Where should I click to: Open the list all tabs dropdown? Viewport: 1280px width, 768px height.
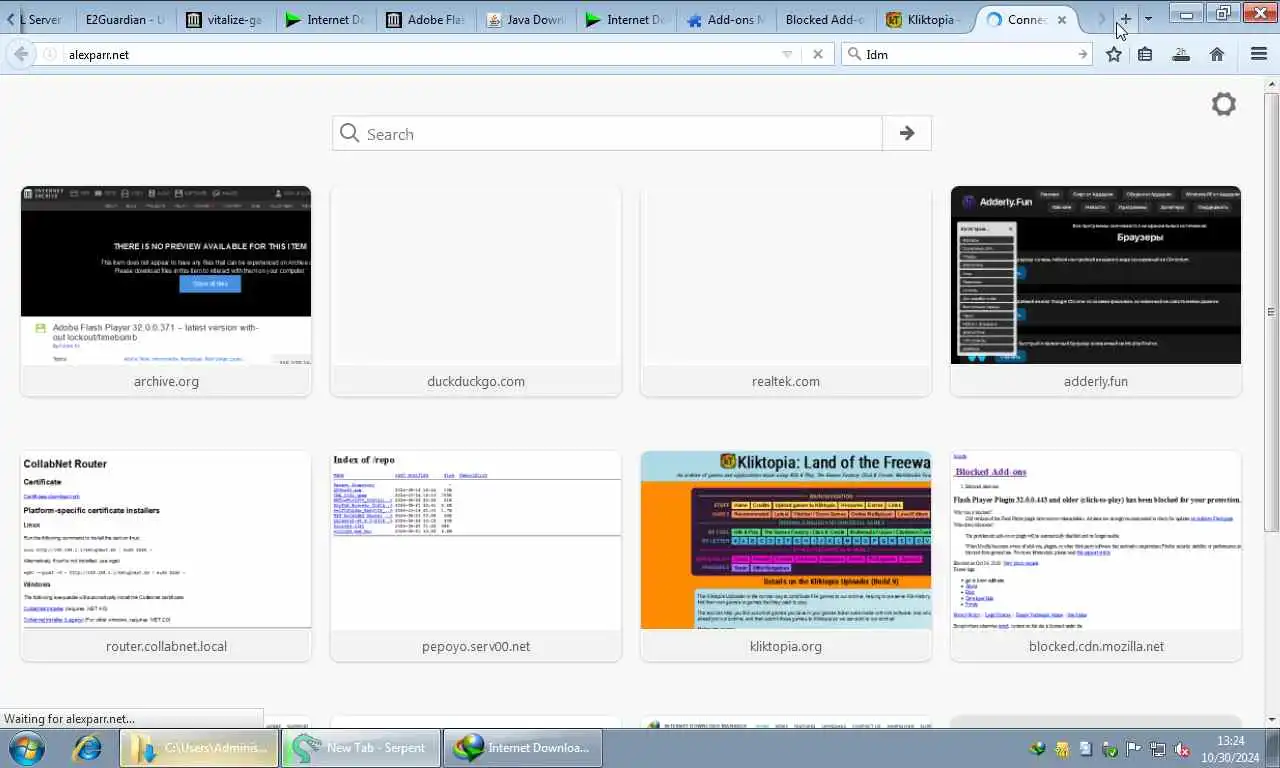point(1148,19)
